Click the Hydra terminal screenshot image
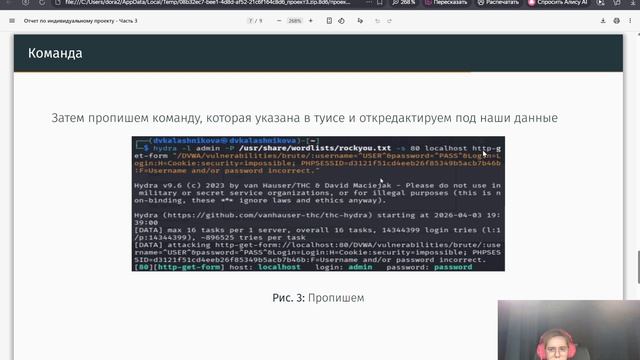 pos(318,204)
